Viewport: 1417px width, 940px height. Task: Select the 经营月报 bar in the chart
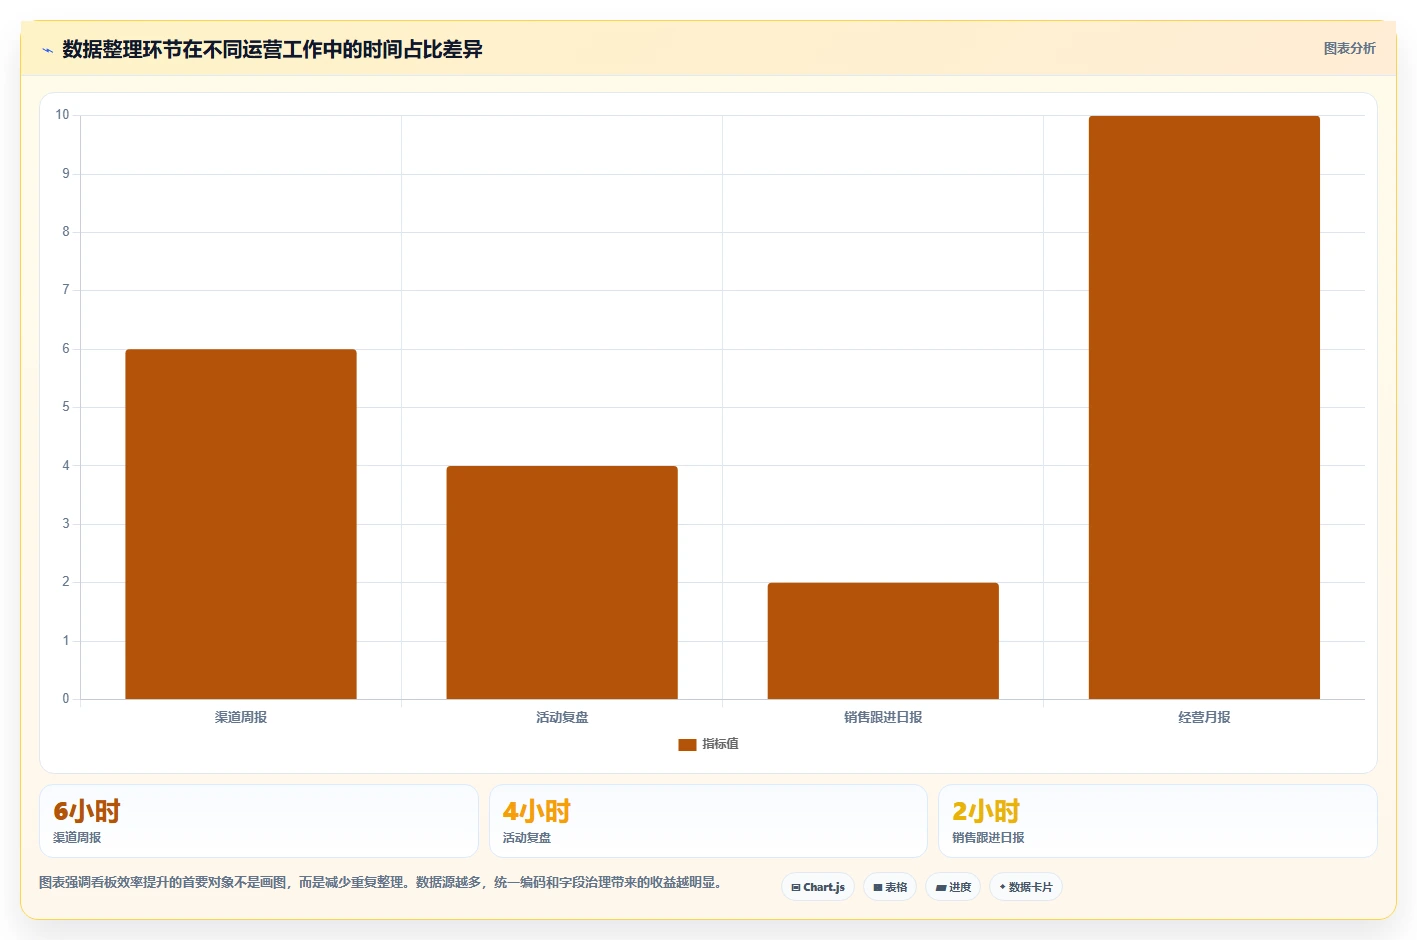[x=1204, y=407]
